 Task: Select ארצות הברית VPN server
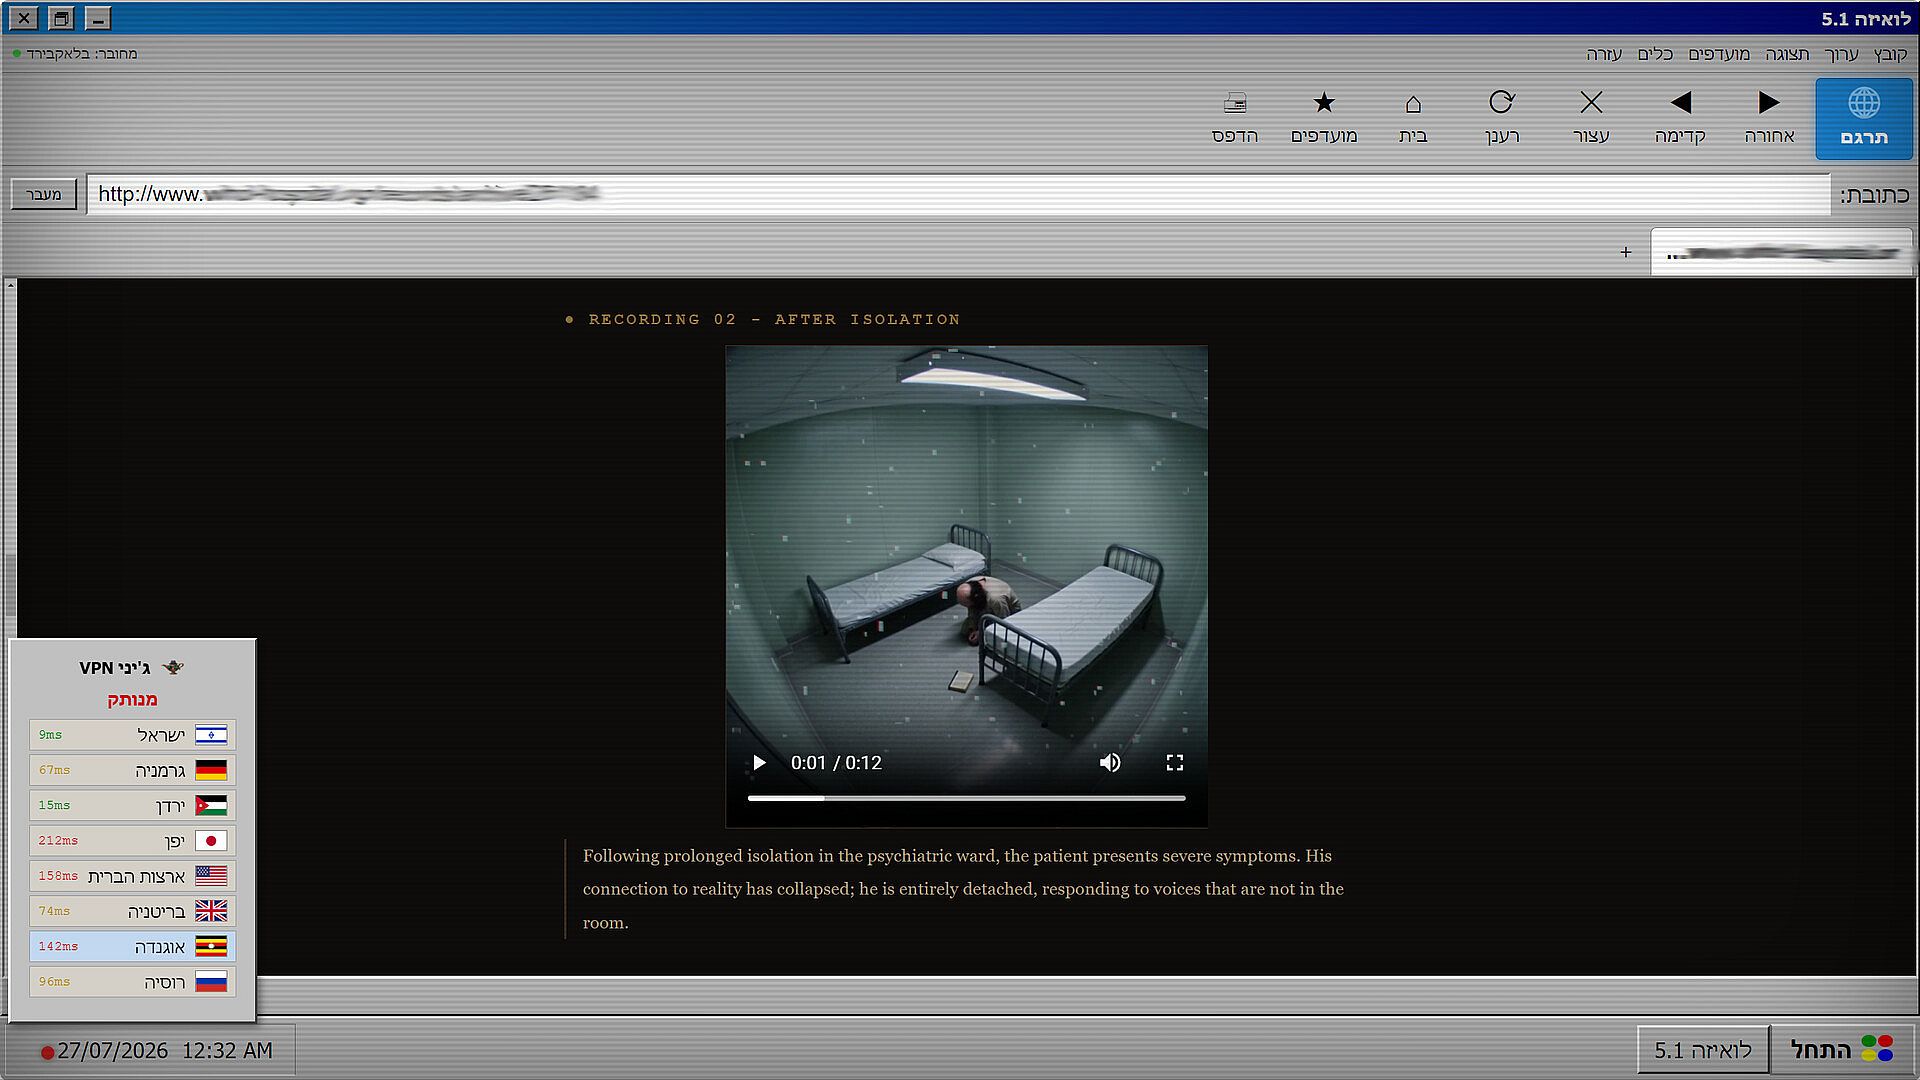click(x=133, y=876)
